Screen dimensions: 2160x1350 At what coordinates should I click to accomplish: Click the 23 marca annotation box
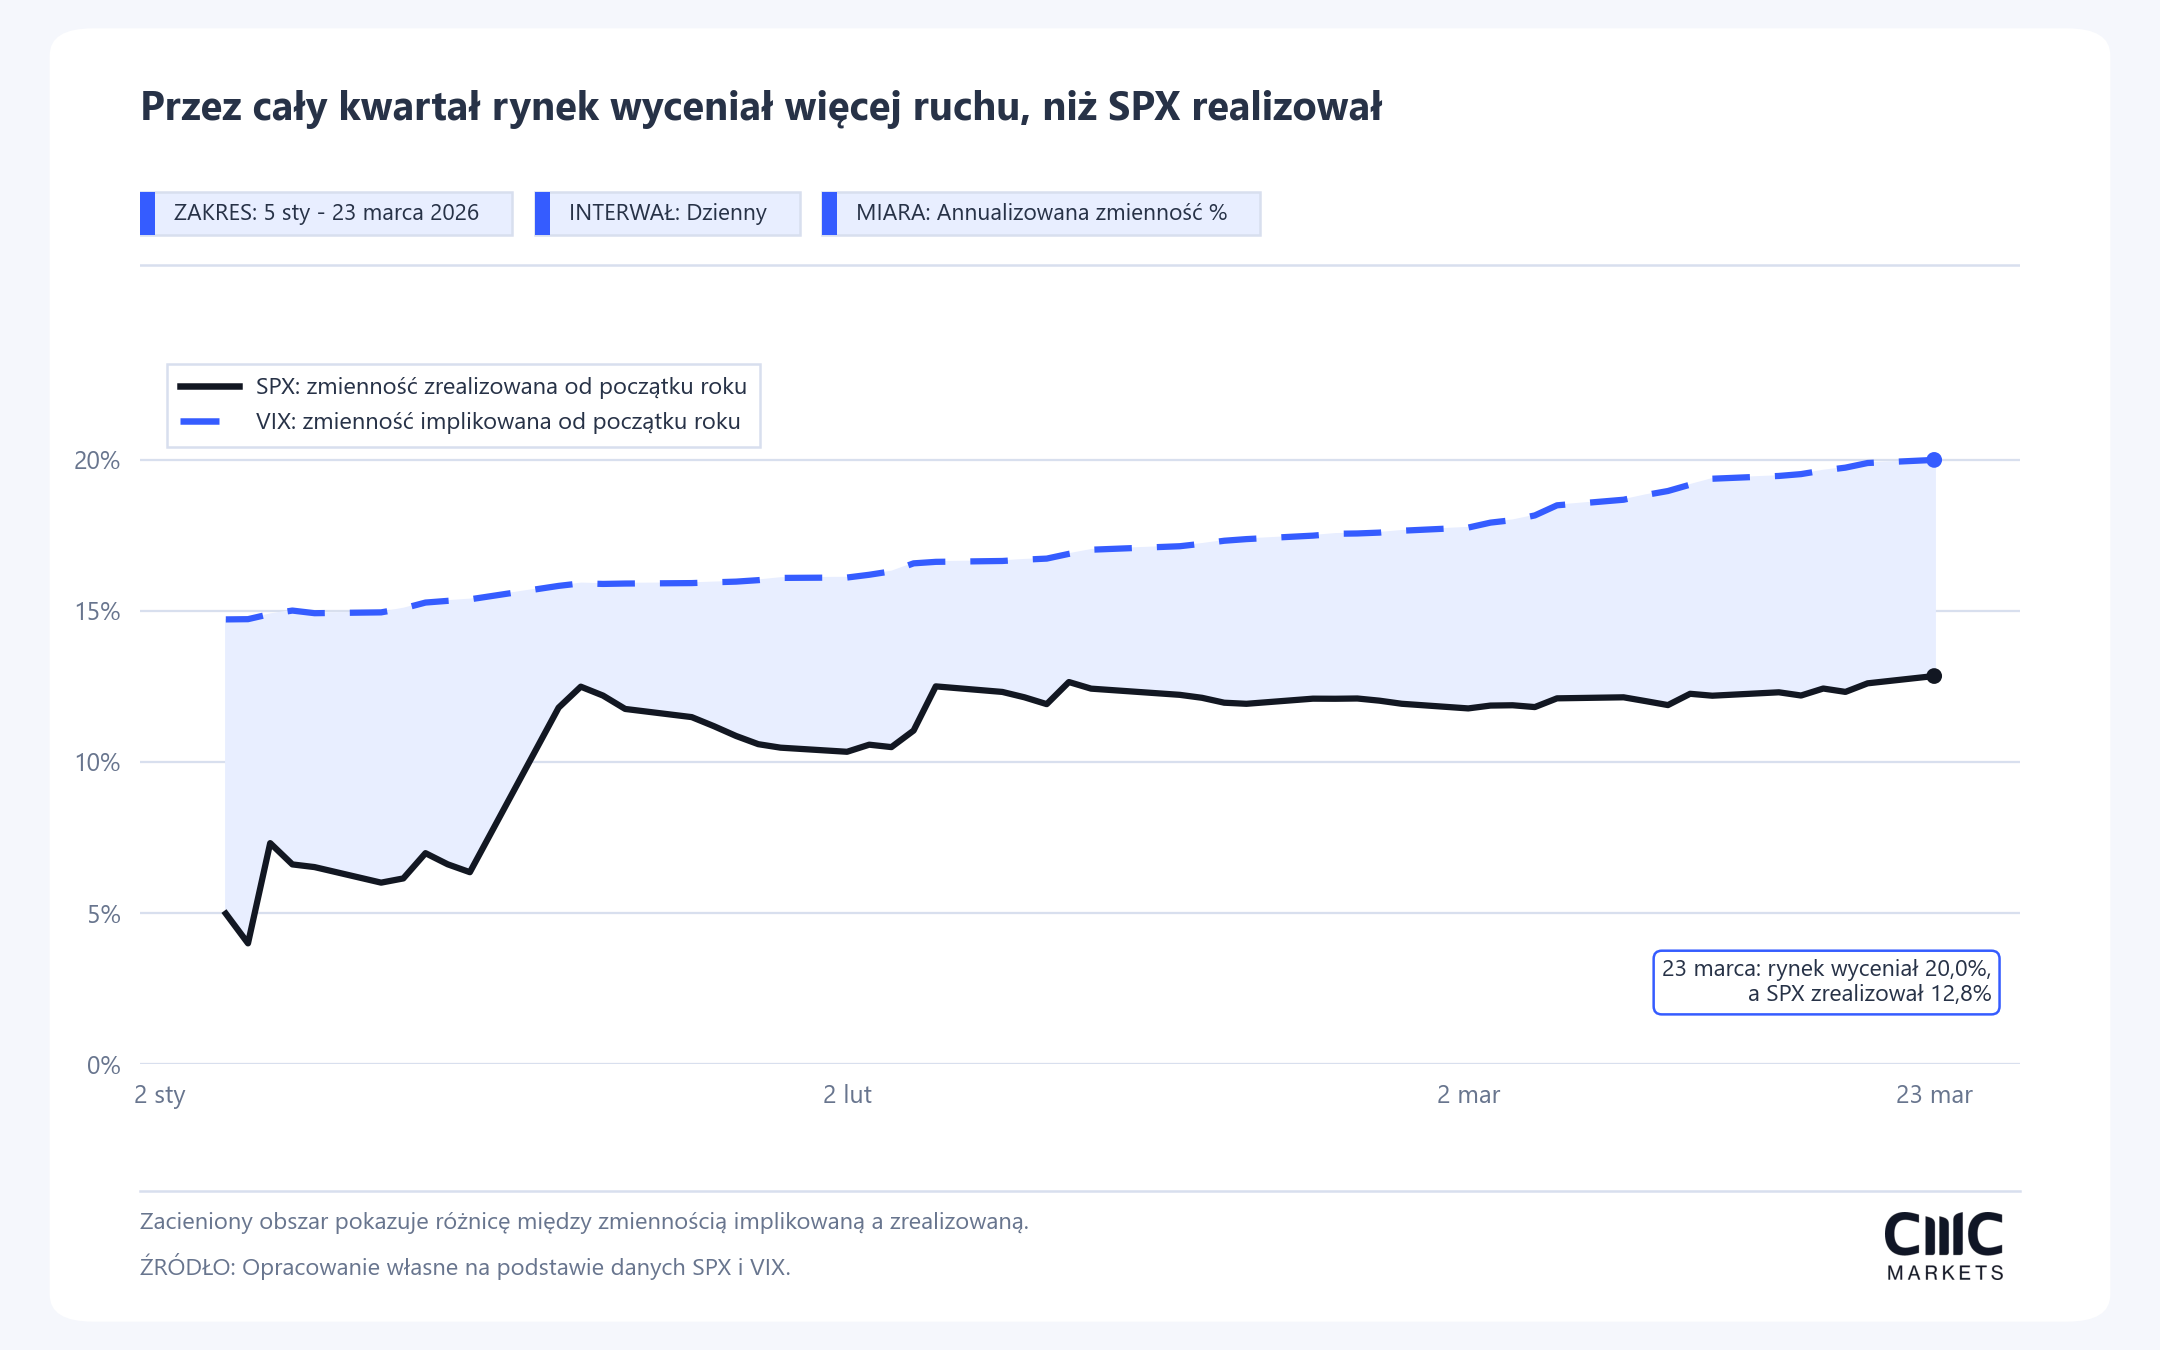(1826, 982)
